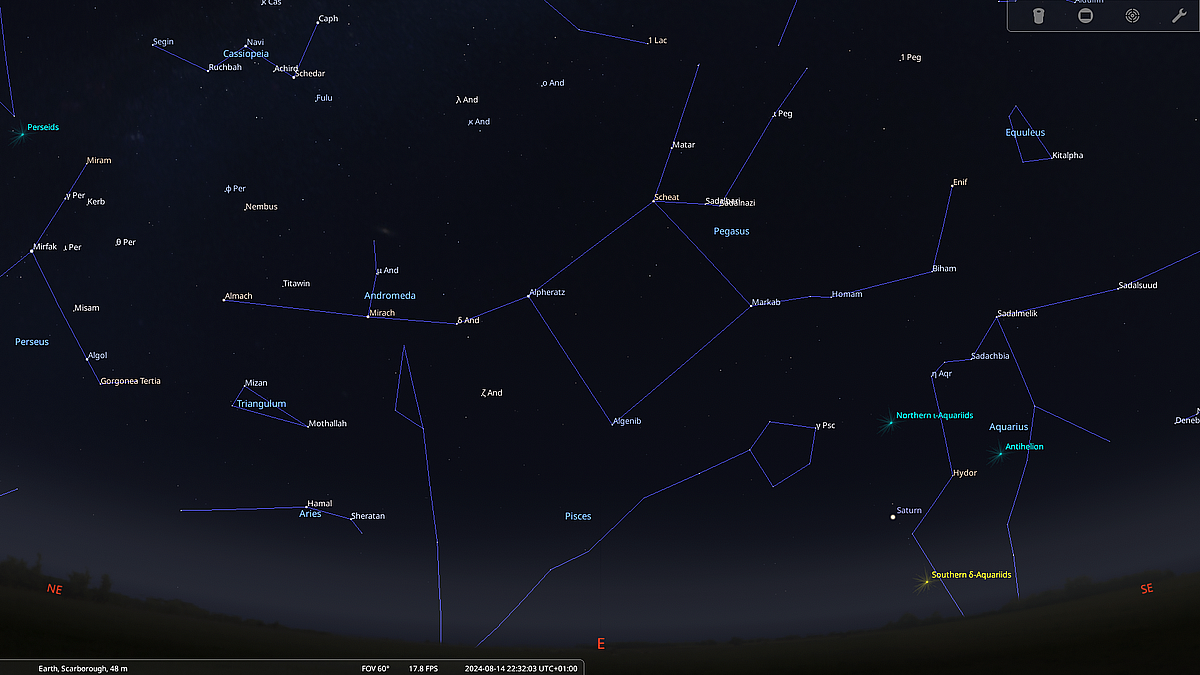Select the star δ And
The width and height of the screenshot is (1200, 675).
click(457, 322)
